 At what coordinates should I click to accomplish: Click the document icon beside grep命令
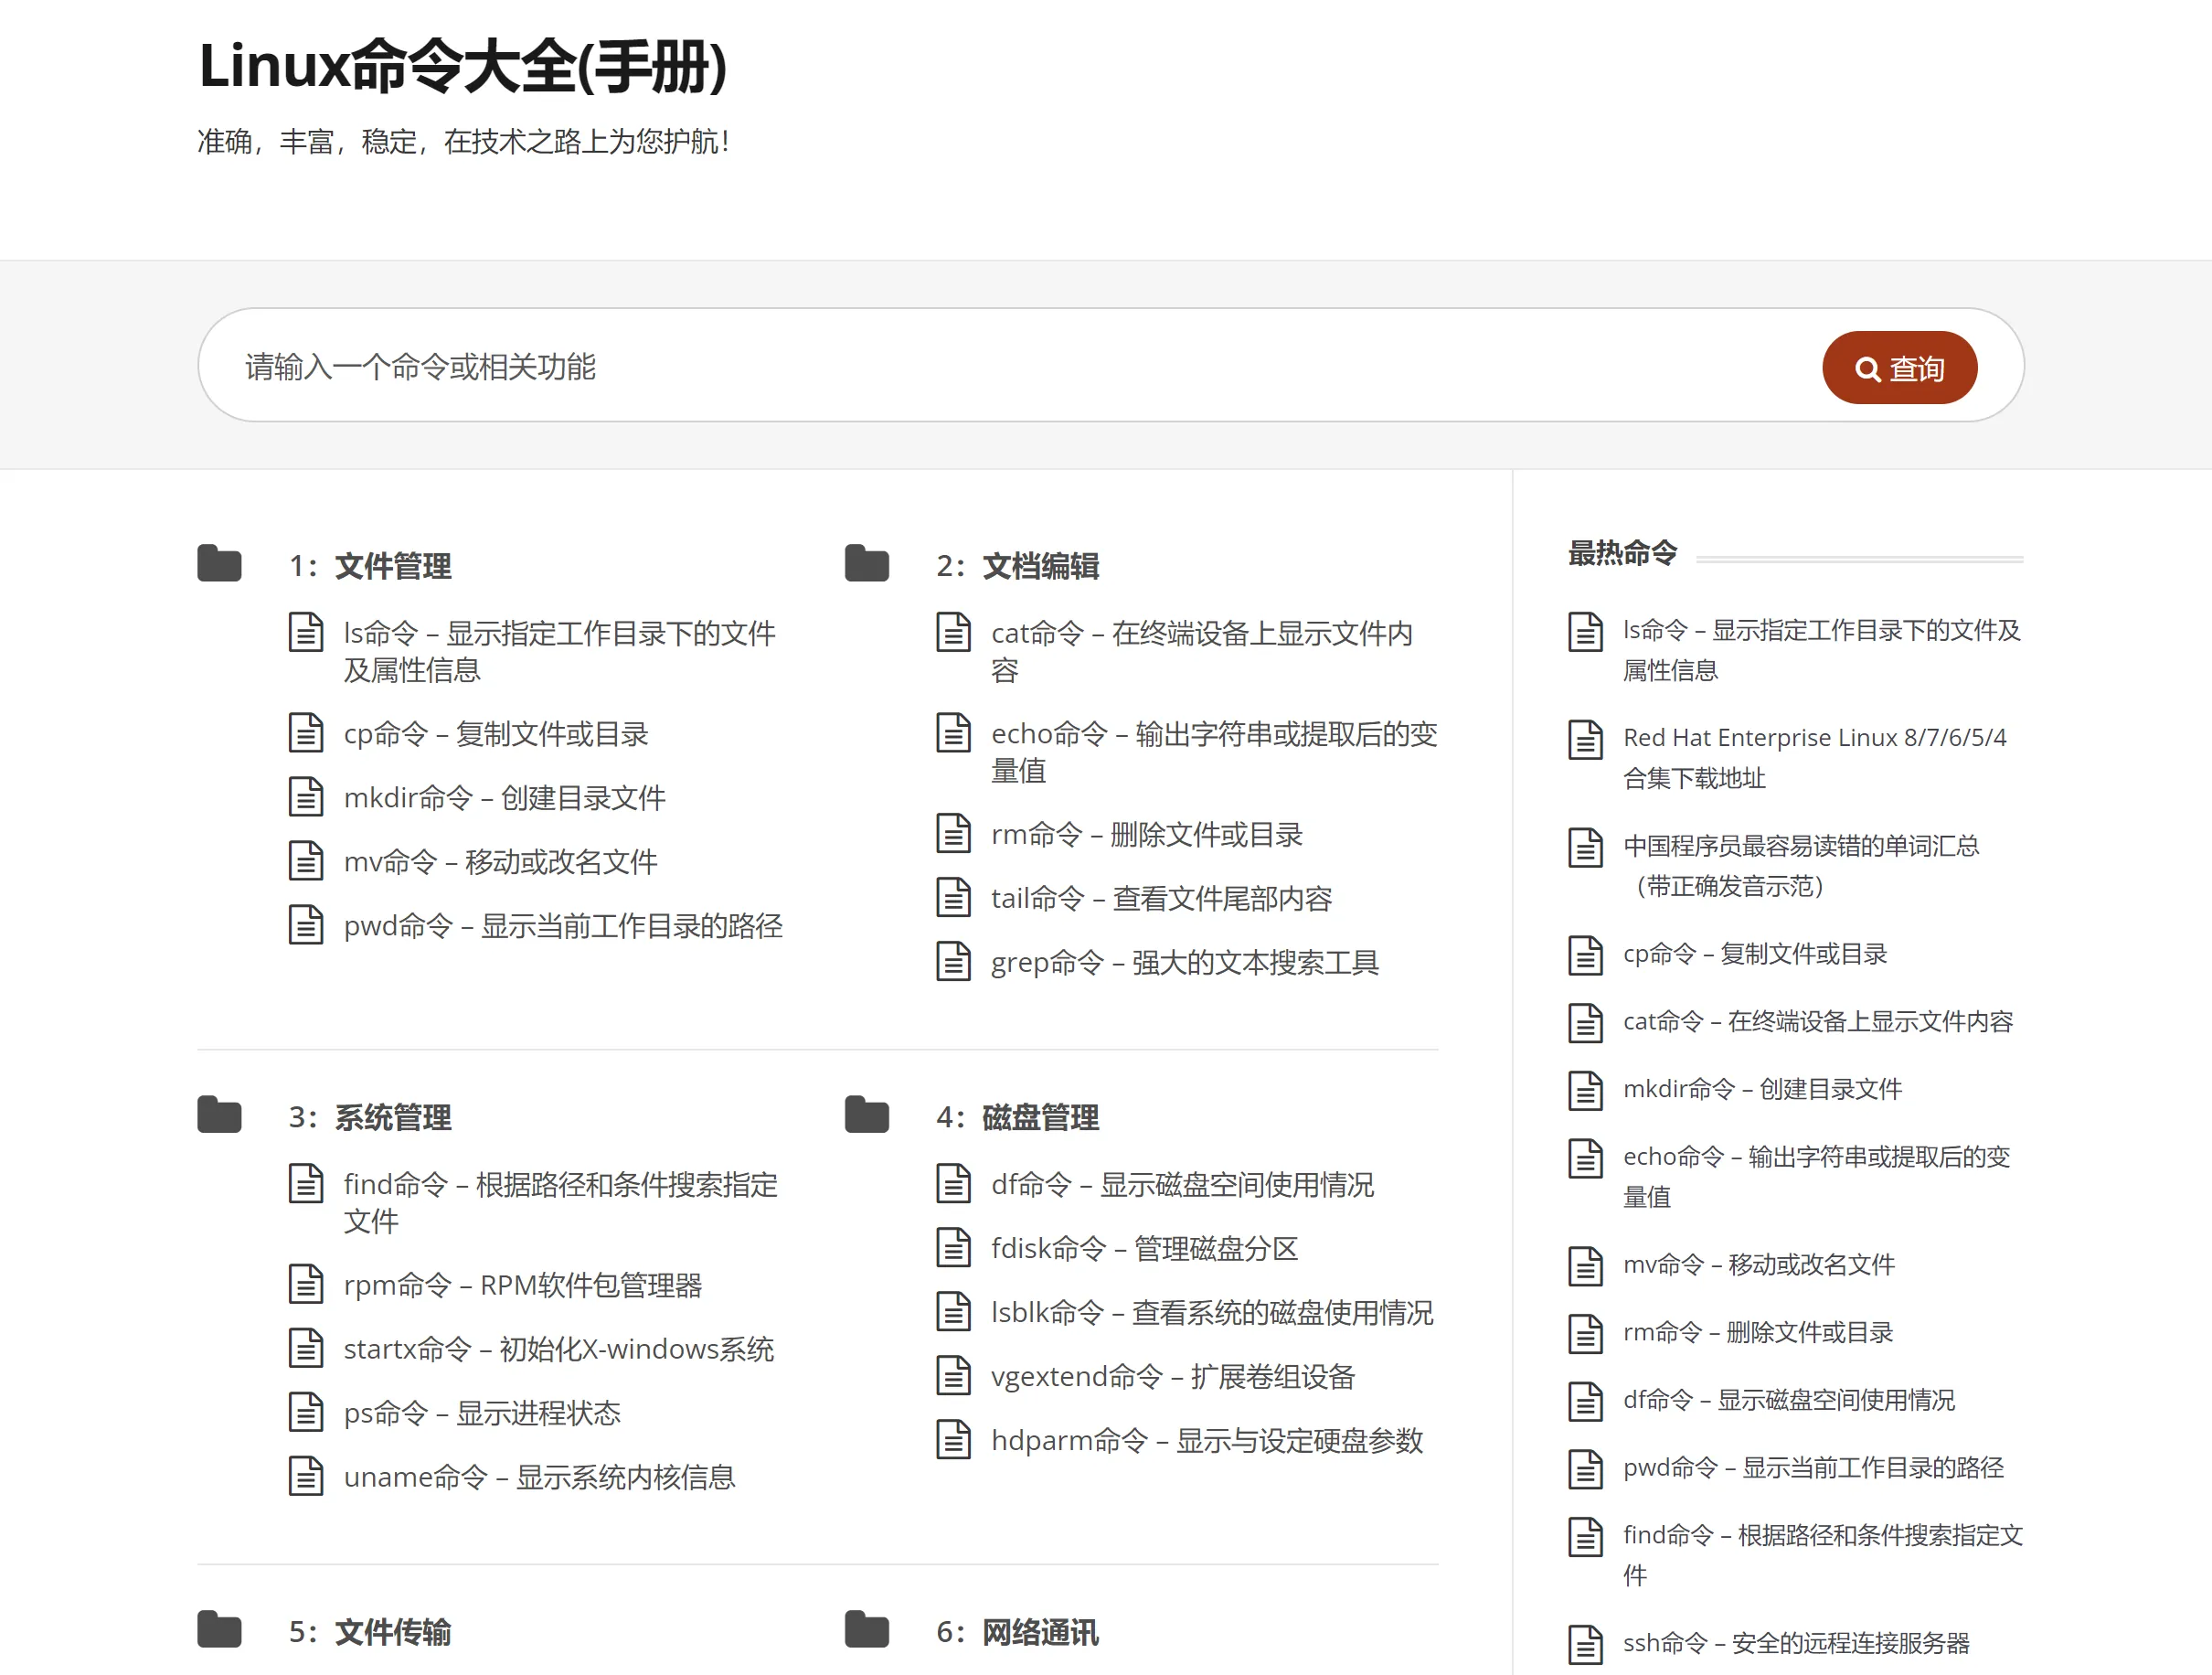click(953, 962)
